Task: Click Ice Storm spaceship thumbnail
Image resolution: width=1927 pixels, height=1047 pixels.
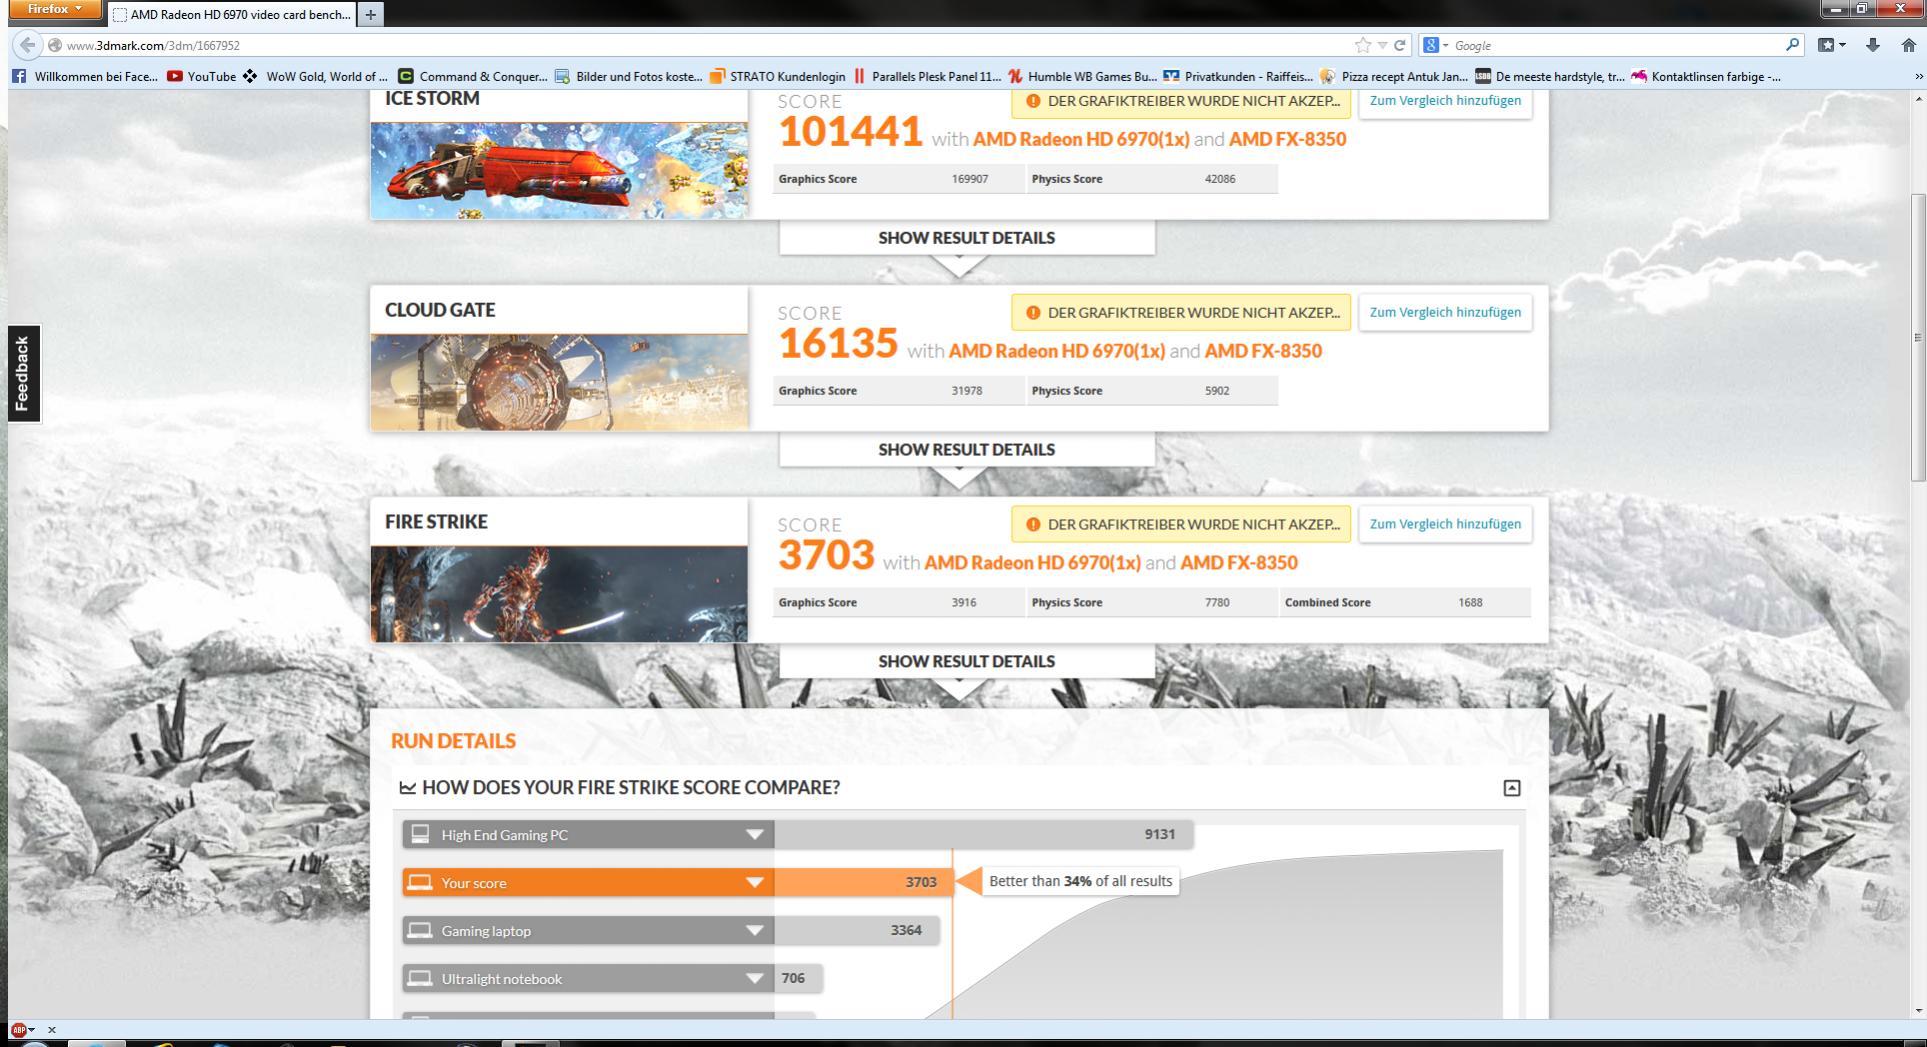Action: [559, 170]
